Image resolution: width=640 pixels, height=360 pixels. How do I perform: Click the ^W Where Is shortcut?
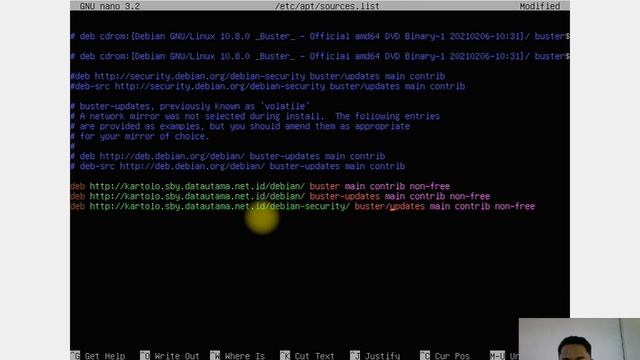238,356
